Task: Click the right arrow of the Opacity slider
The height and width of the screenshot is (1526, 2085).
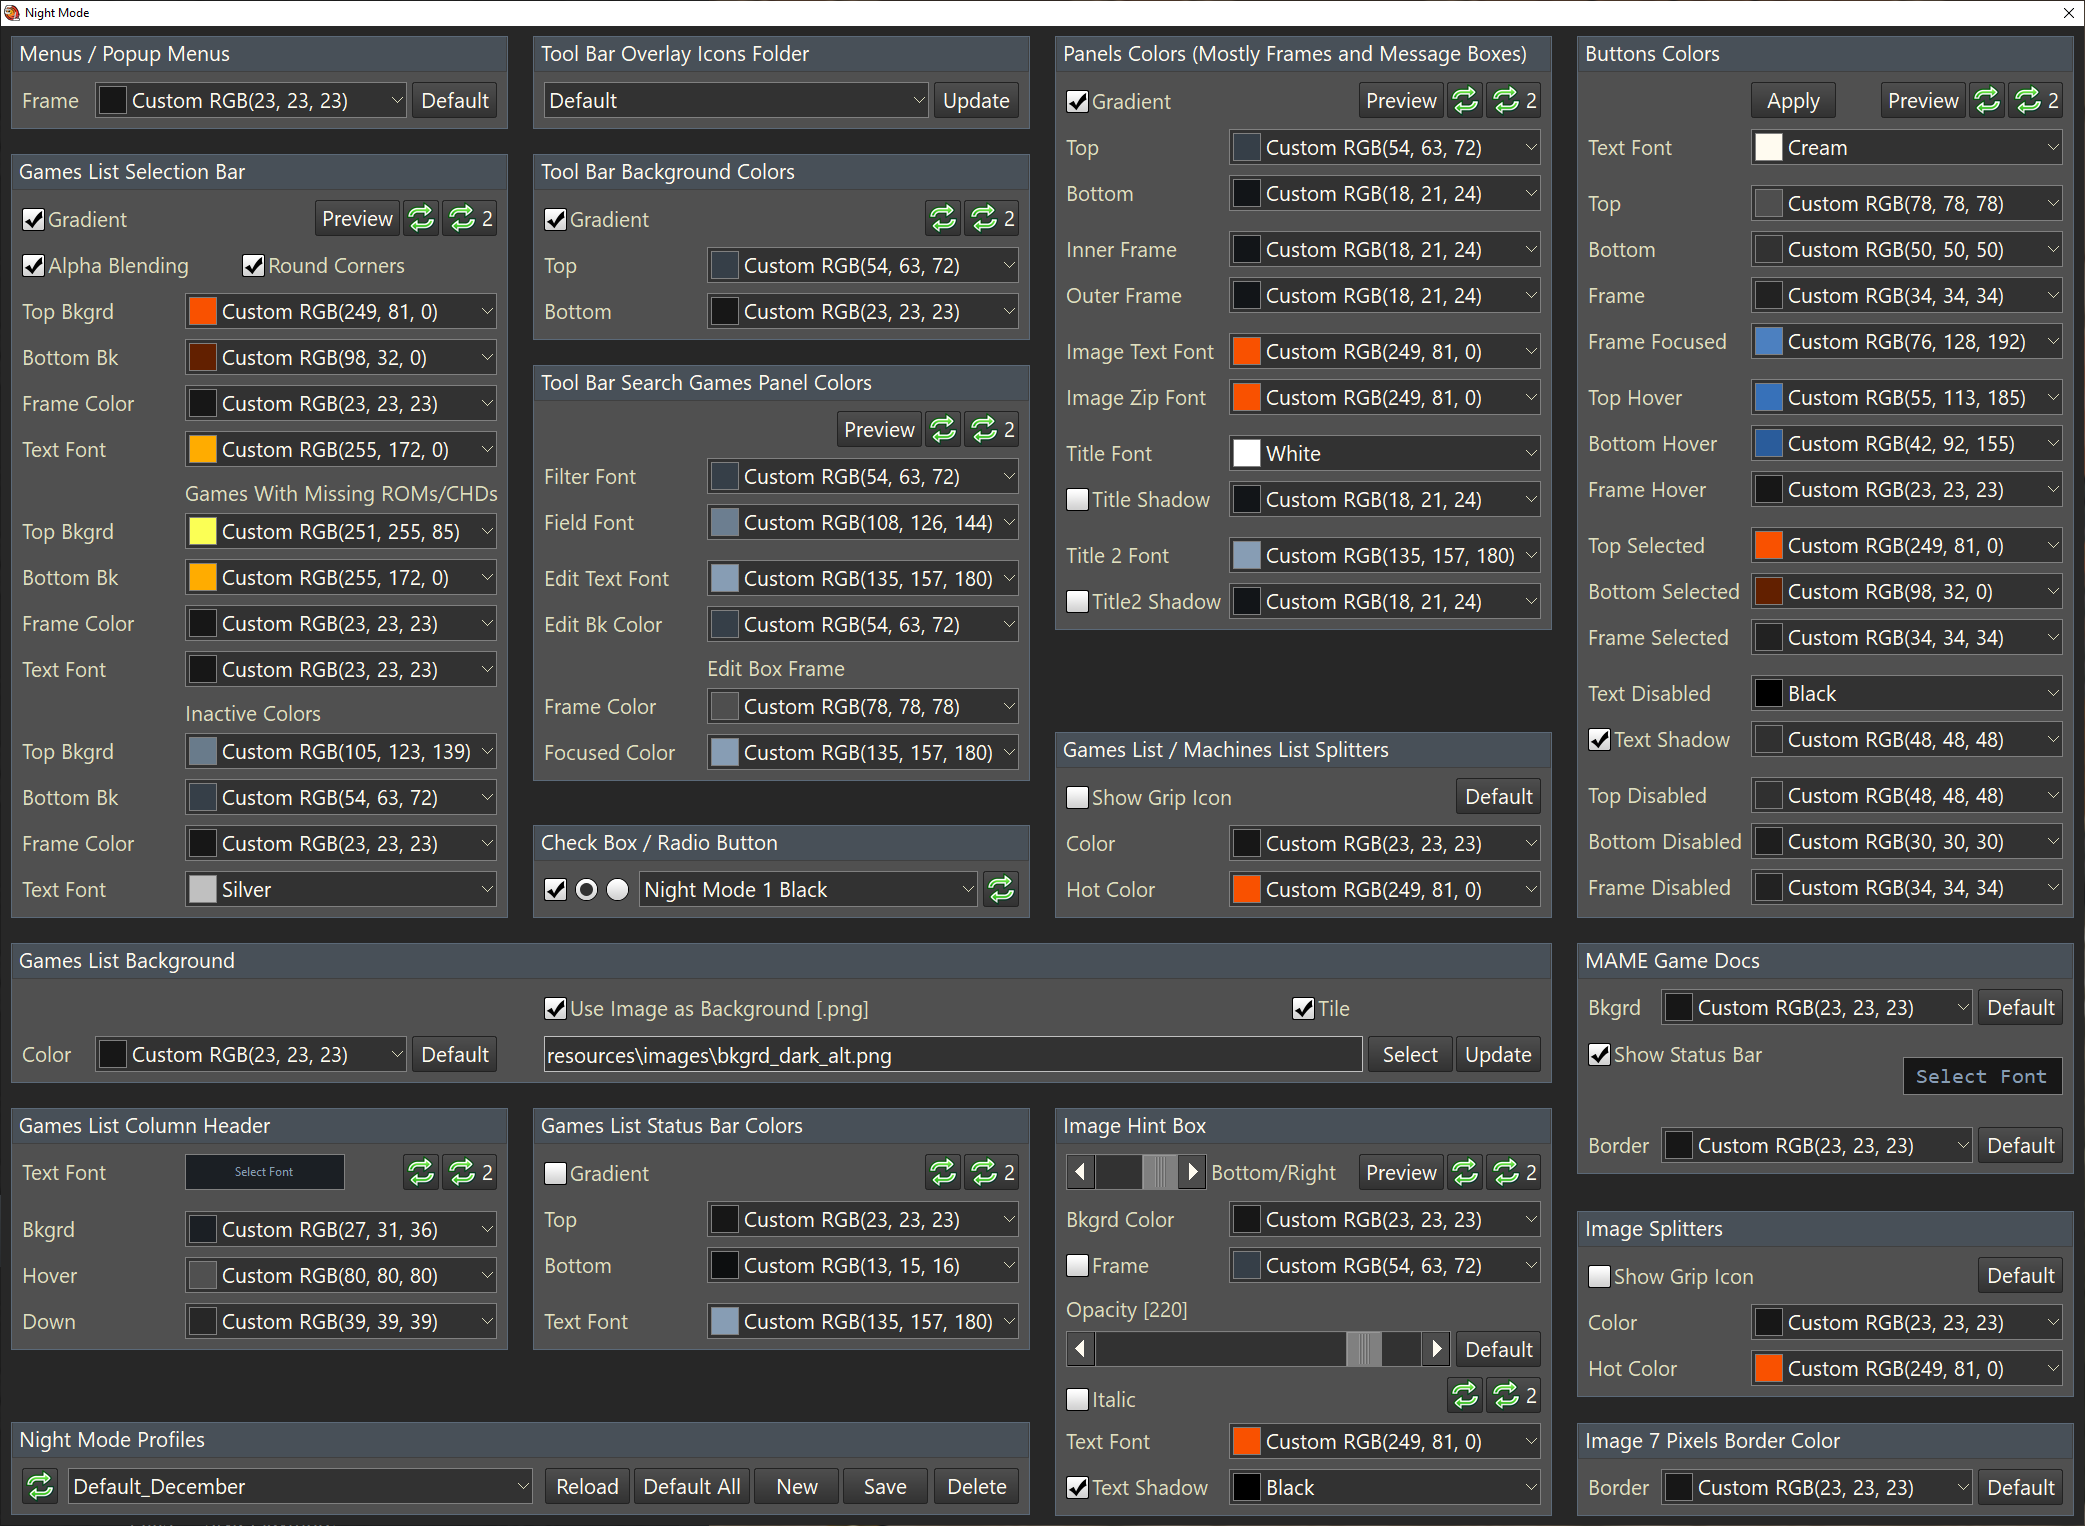Action: [1436, 1349]
